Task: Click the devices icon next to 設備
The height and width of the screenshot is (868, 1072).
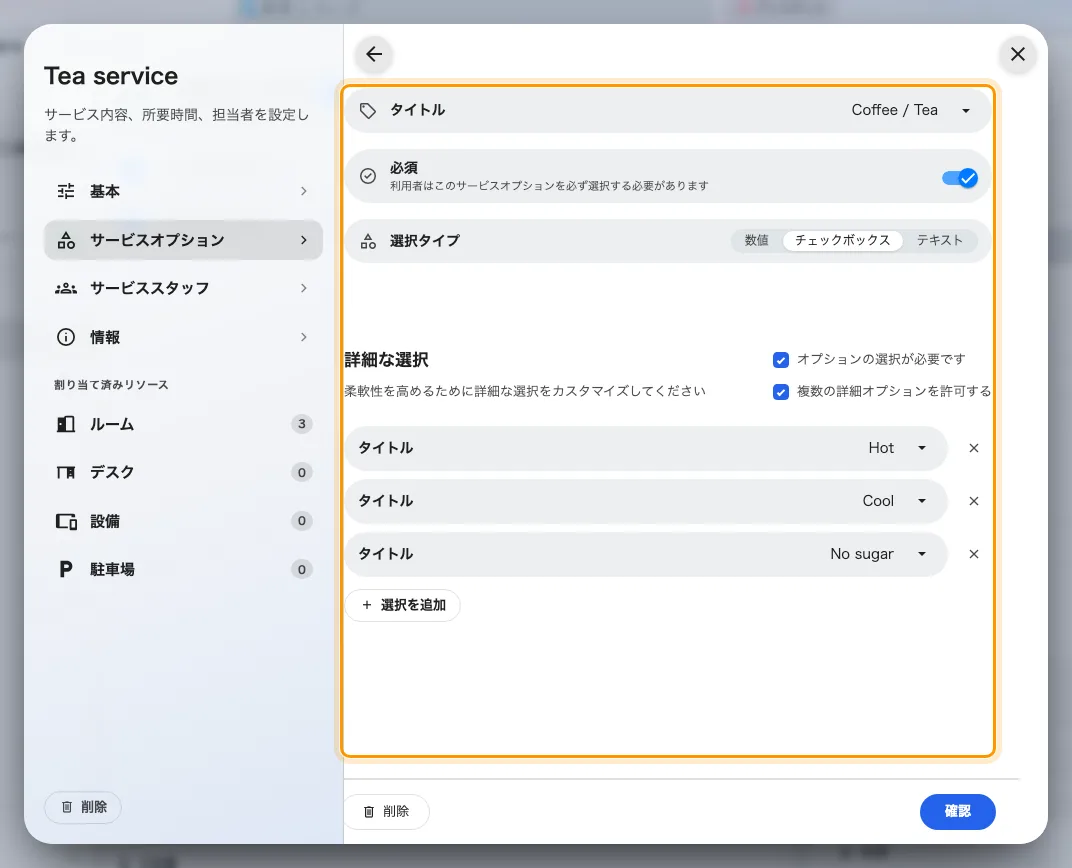Action: (66, 521)
